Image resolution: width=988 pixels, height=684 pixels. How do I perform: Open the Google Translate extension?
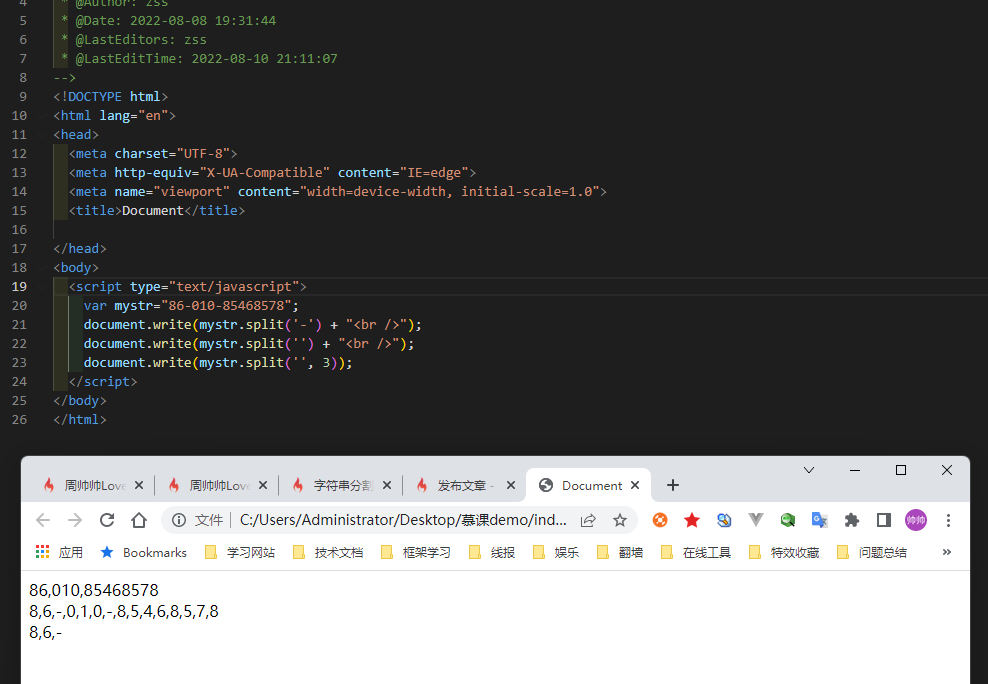click(x=820, y=520)
